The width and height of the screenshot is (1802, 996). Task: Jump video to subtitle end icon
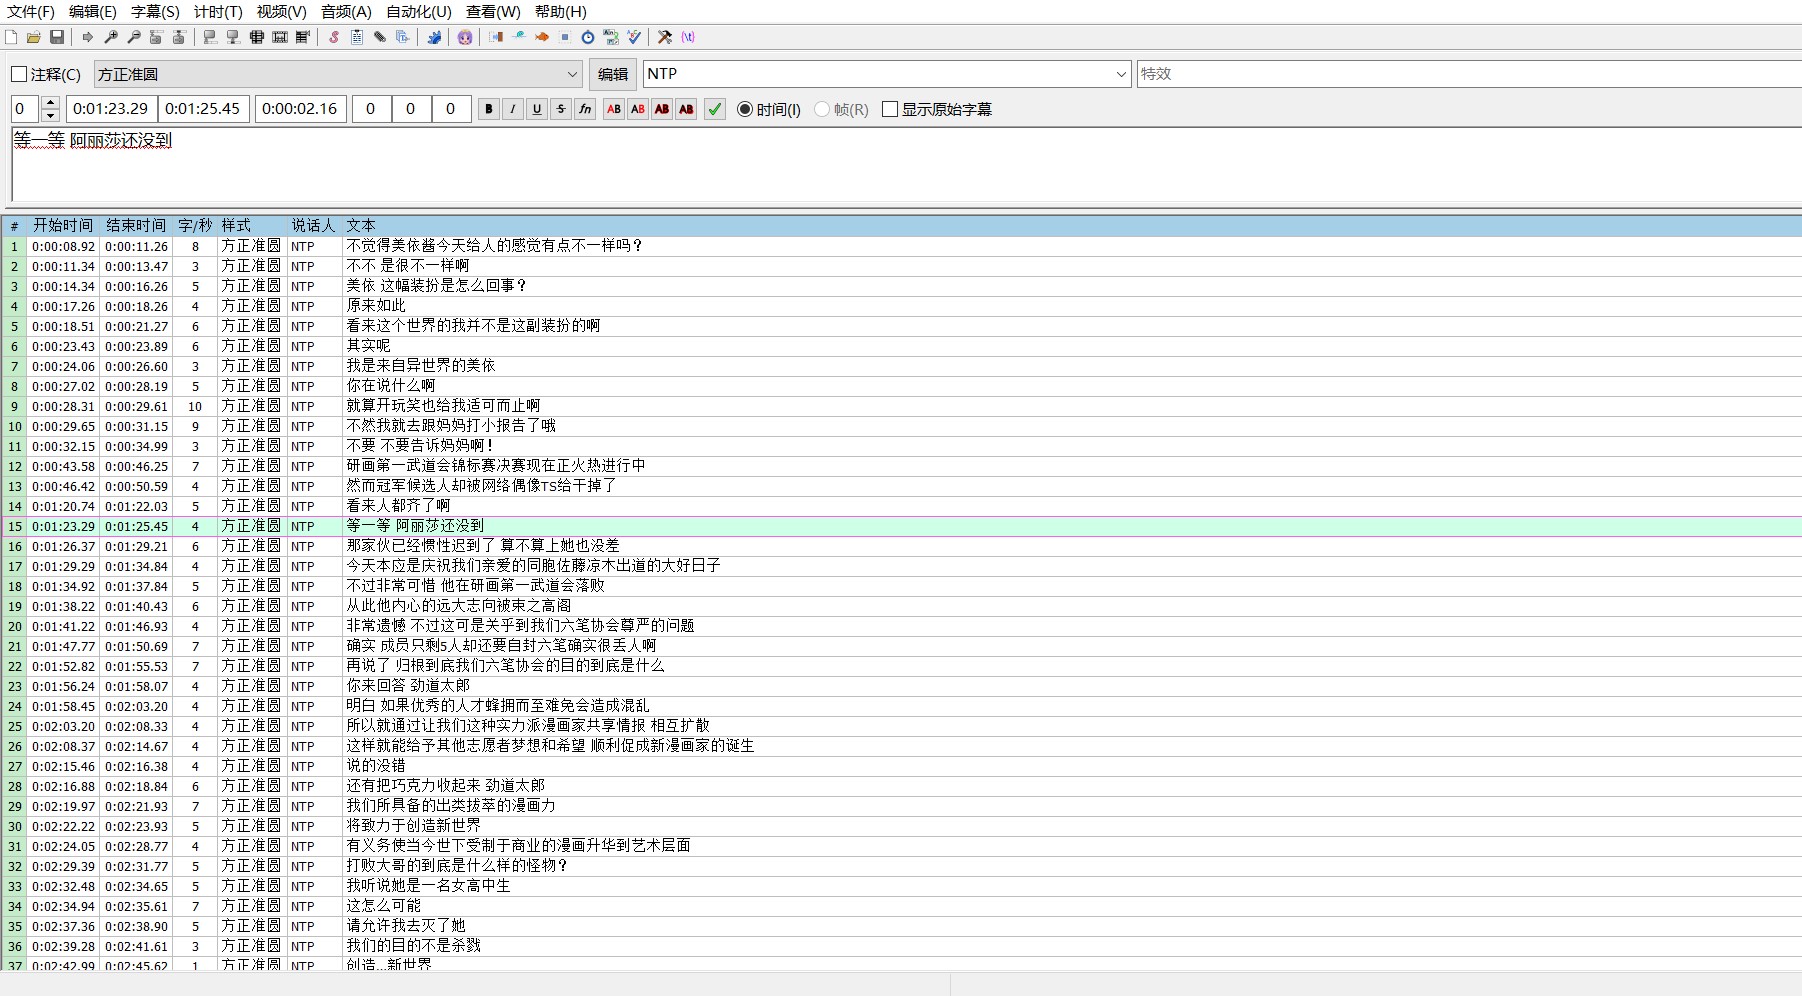pos(179,37)
